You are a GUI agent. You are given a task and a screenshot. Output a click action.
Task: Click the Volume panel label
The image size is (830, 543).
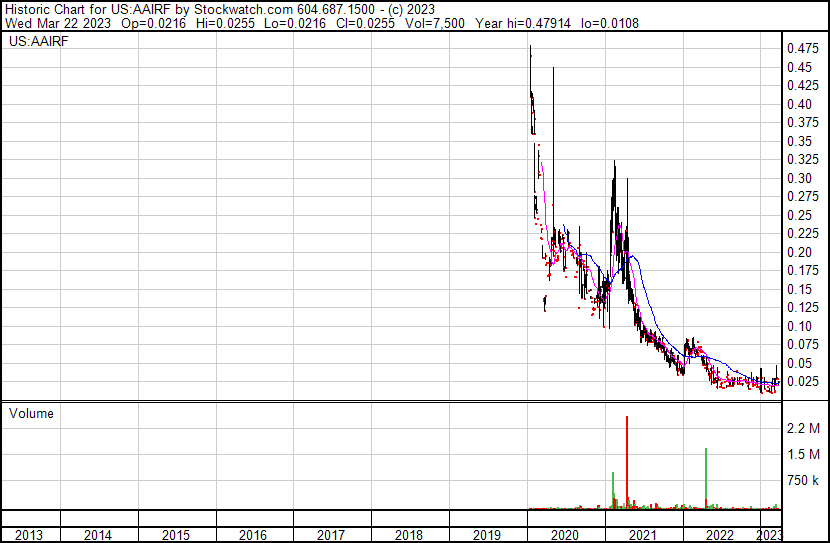(31, 413)
